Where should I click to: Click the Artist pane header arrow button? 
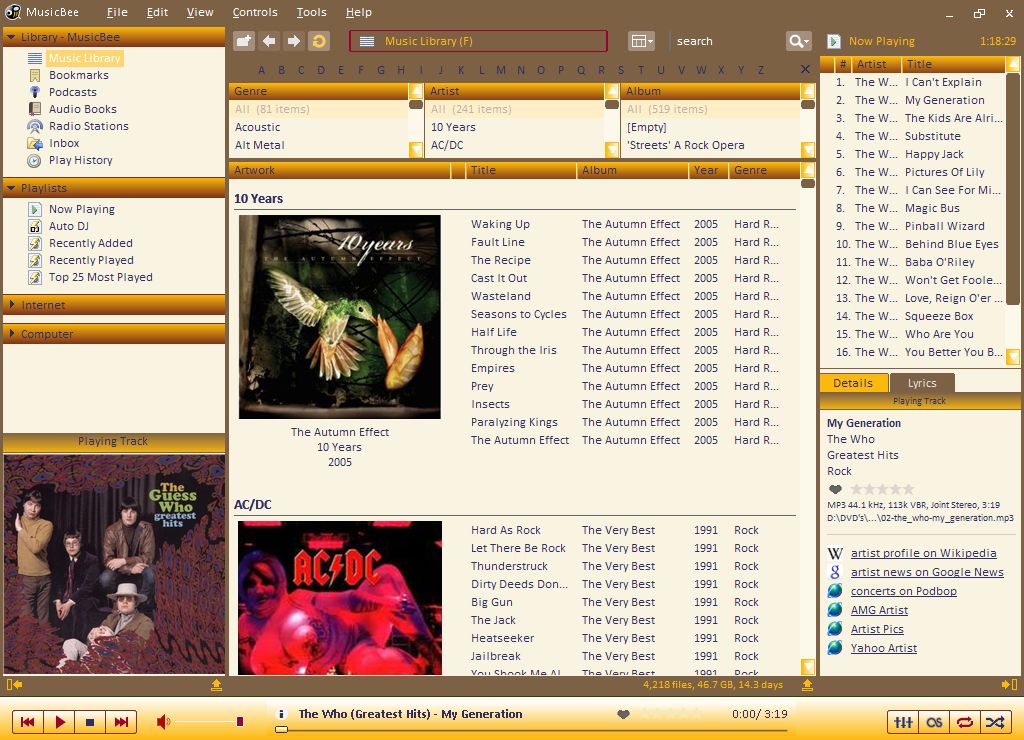[x=612, y=91]
